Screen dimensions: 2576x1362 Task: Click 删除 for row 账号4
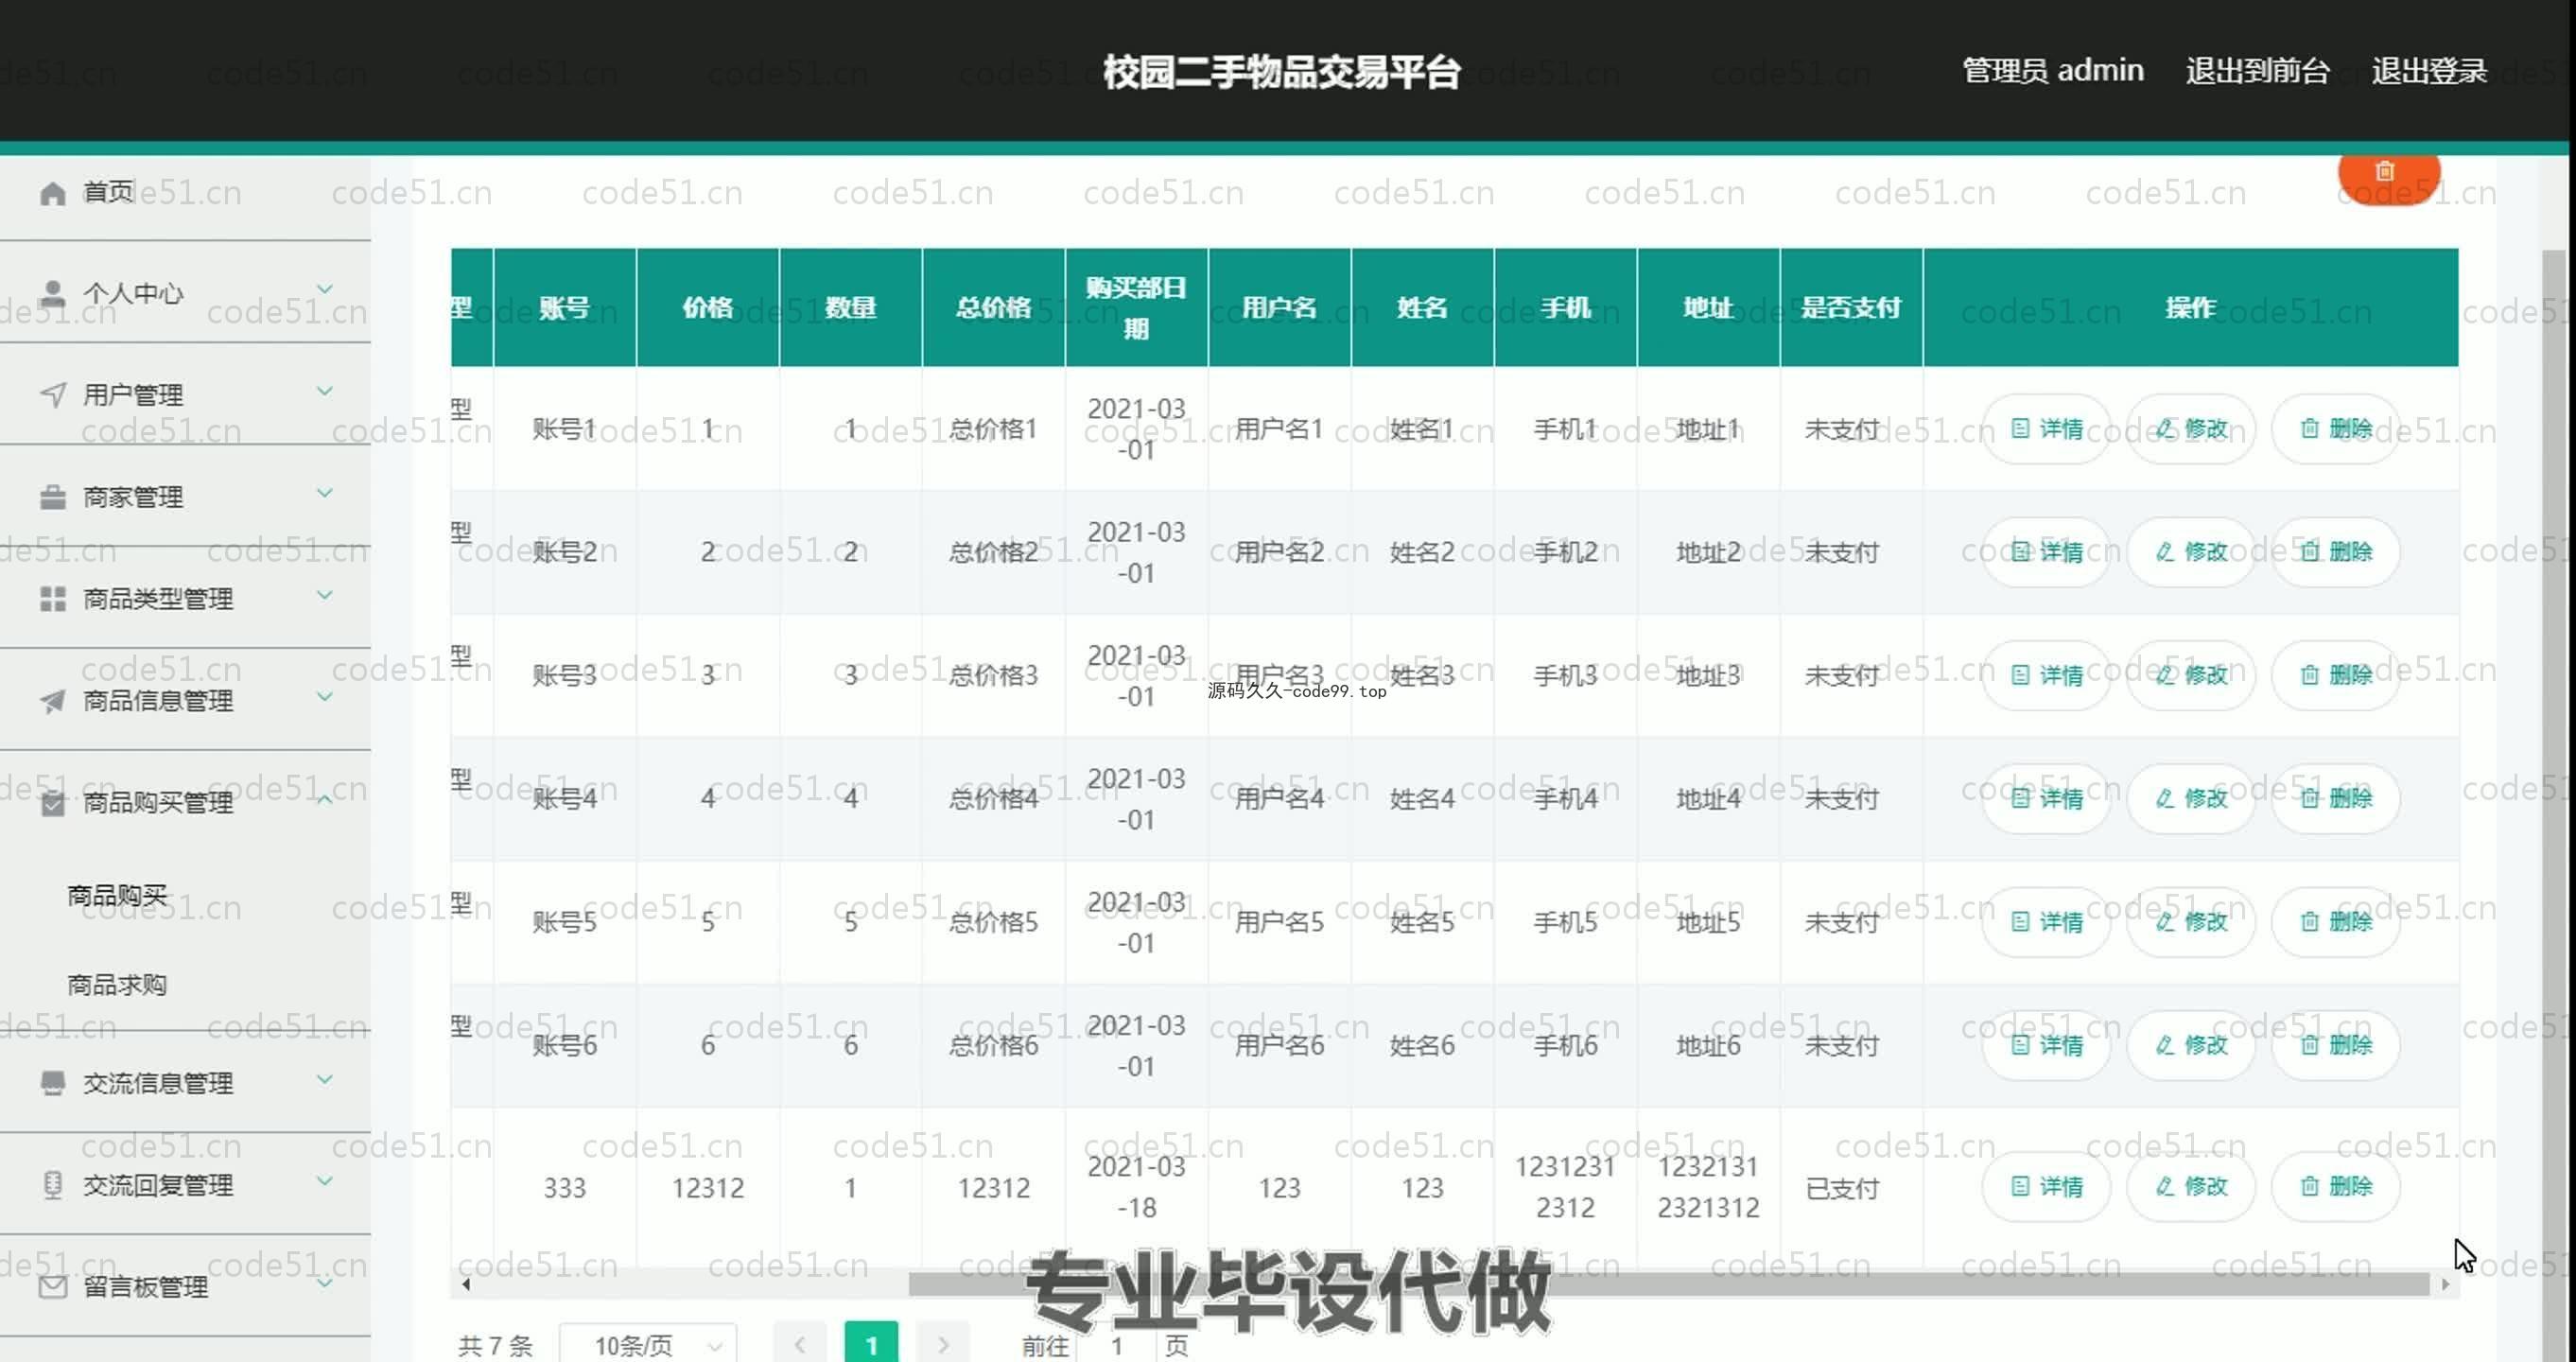2336,798
